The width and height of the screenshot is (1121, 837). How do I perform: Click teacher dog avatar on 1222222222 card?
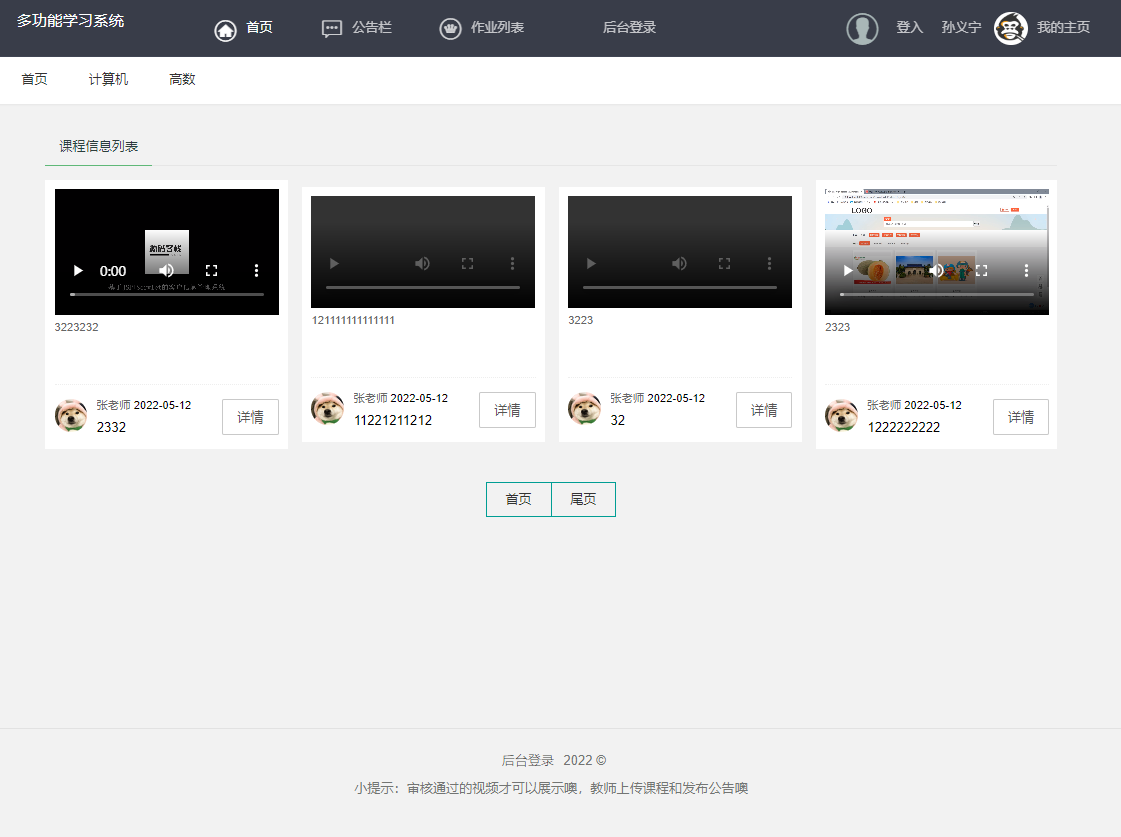[841, 416]
